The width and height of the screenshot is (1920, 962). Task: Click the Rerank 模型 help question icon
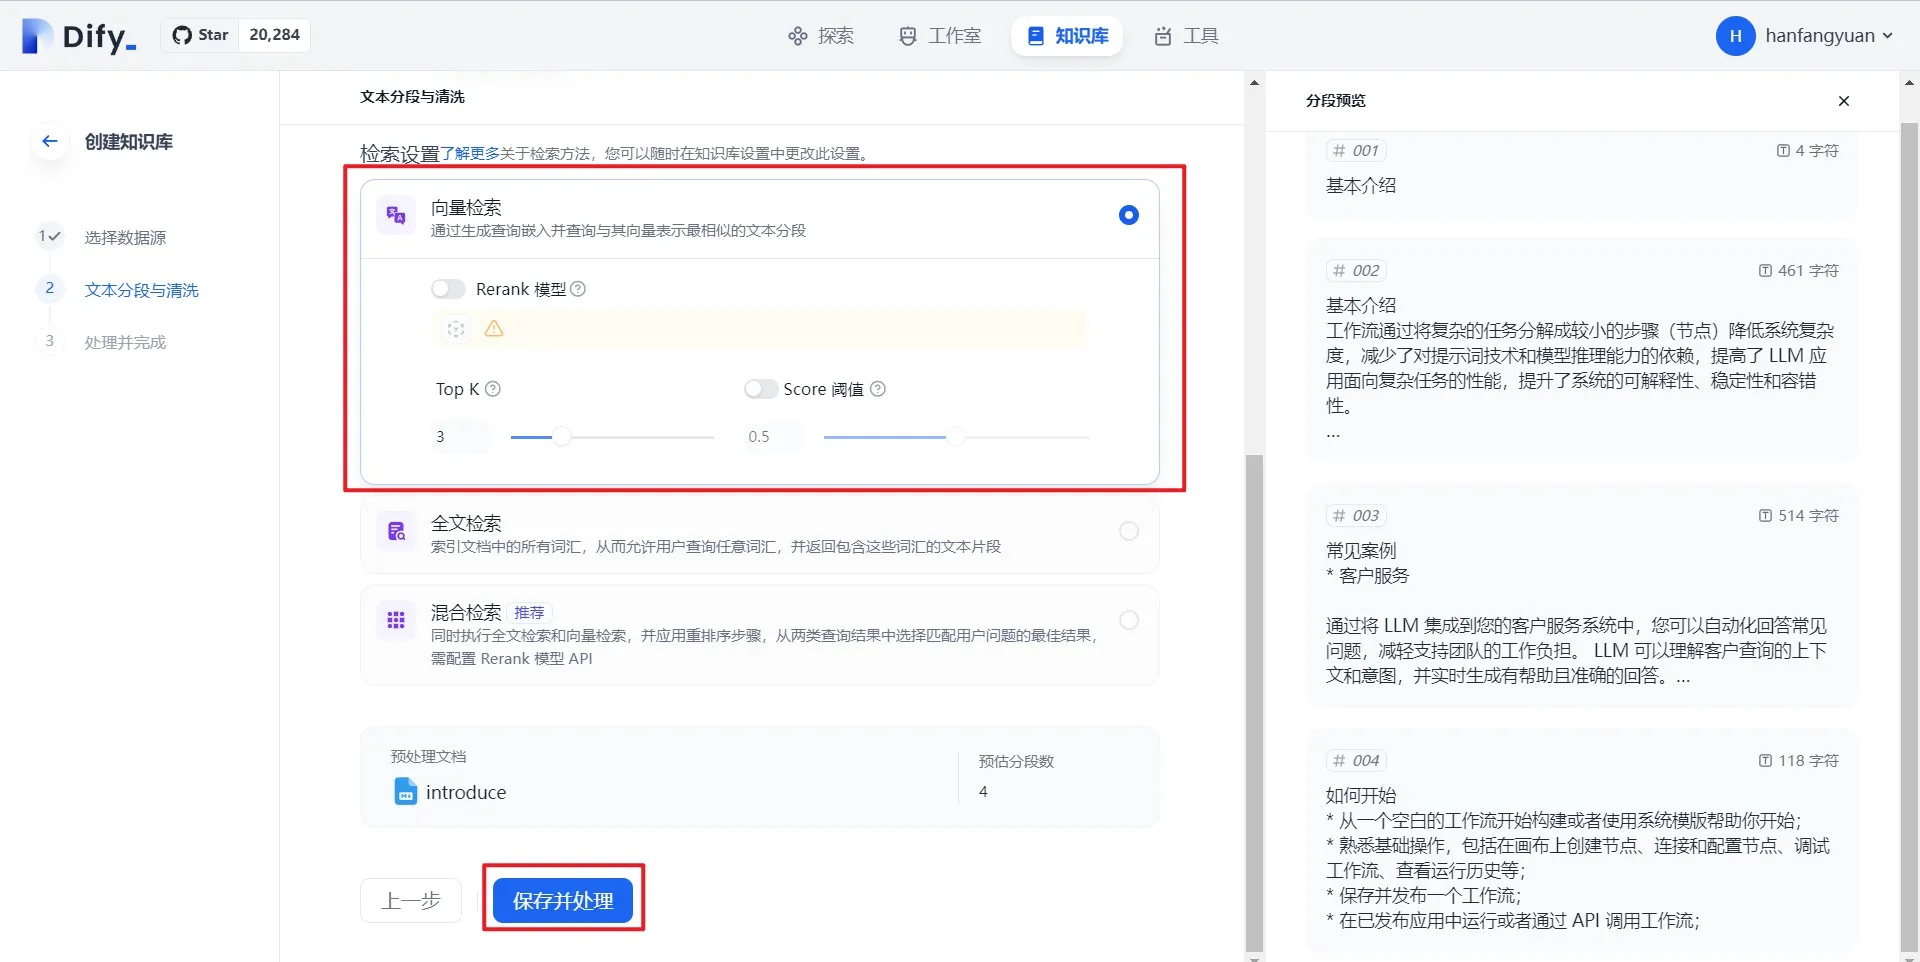click(578, 289)
